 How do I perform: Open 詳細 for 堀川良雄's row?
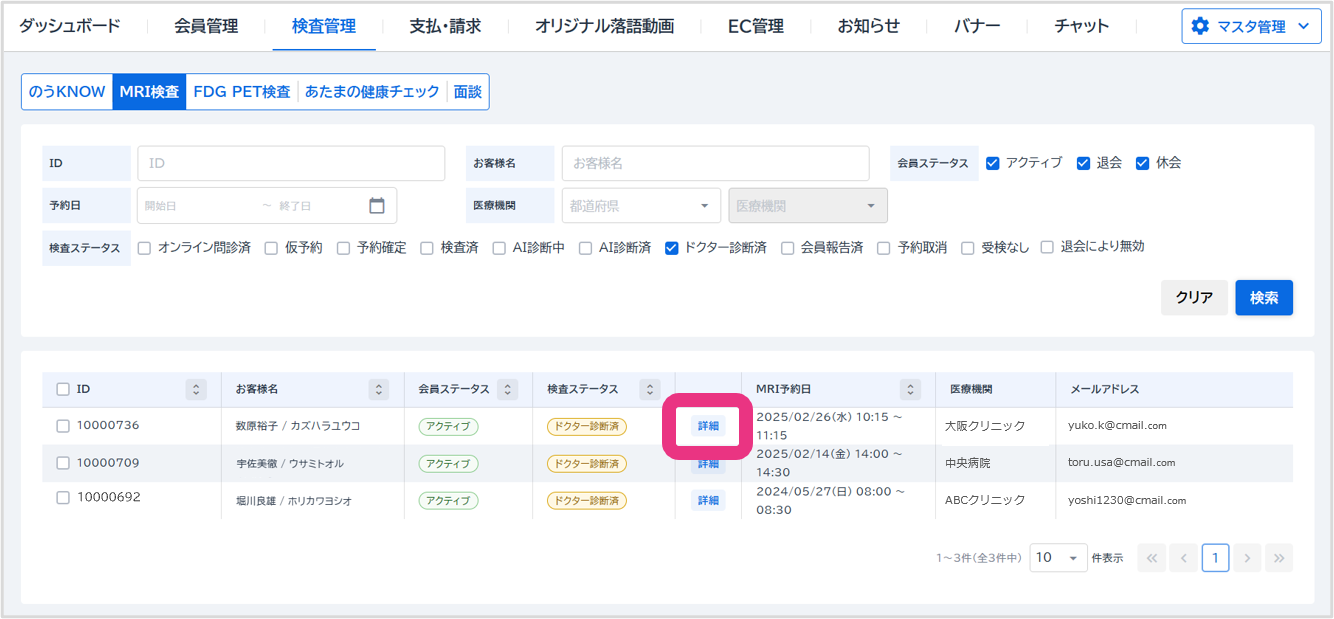[708, 501]
